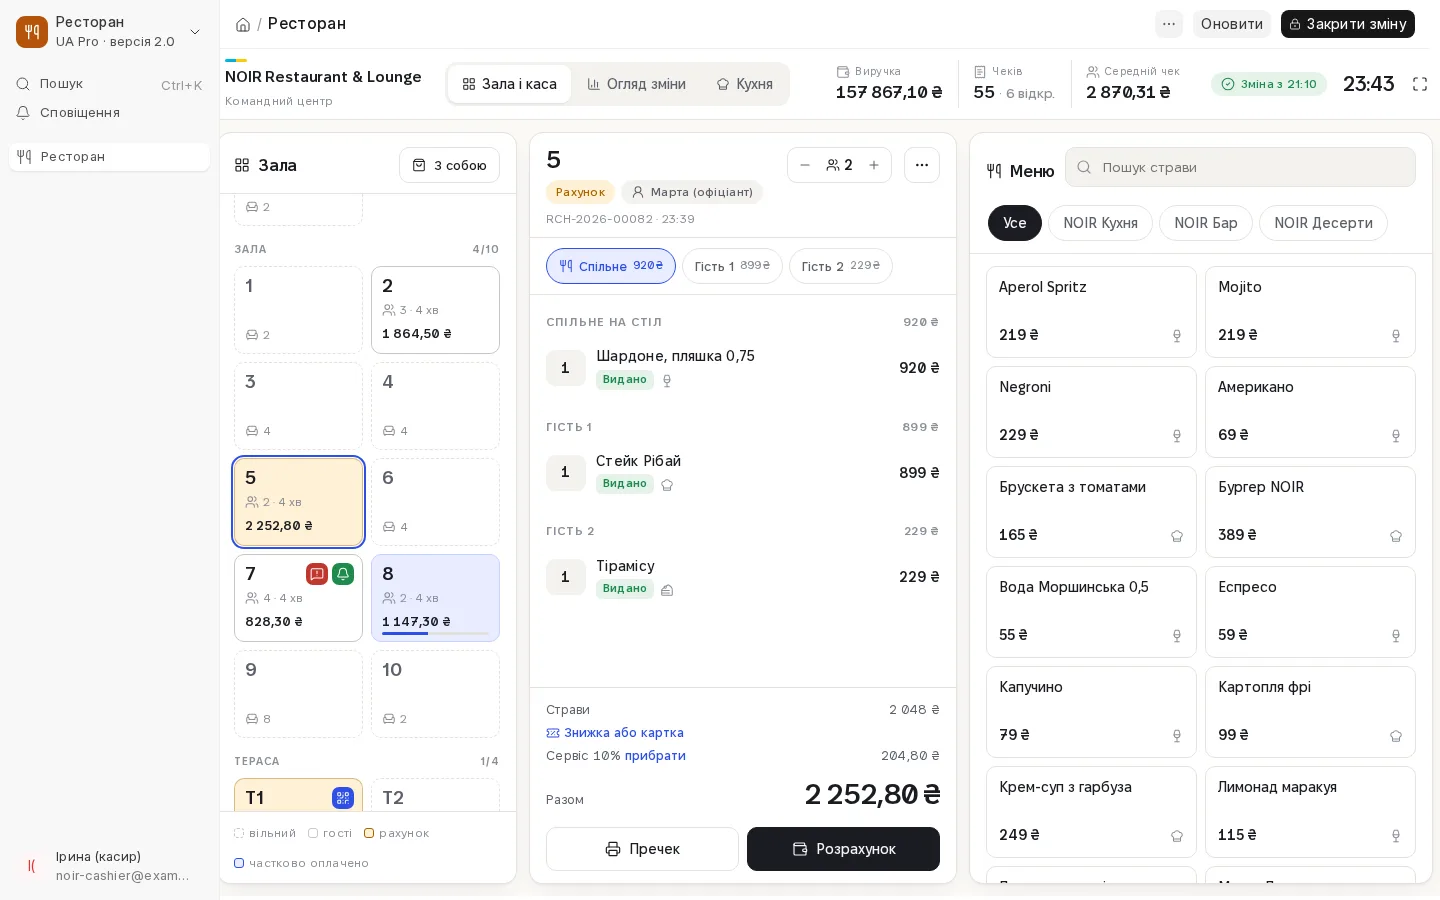Decrease the guest count with the minus

(x=805, y=165)
